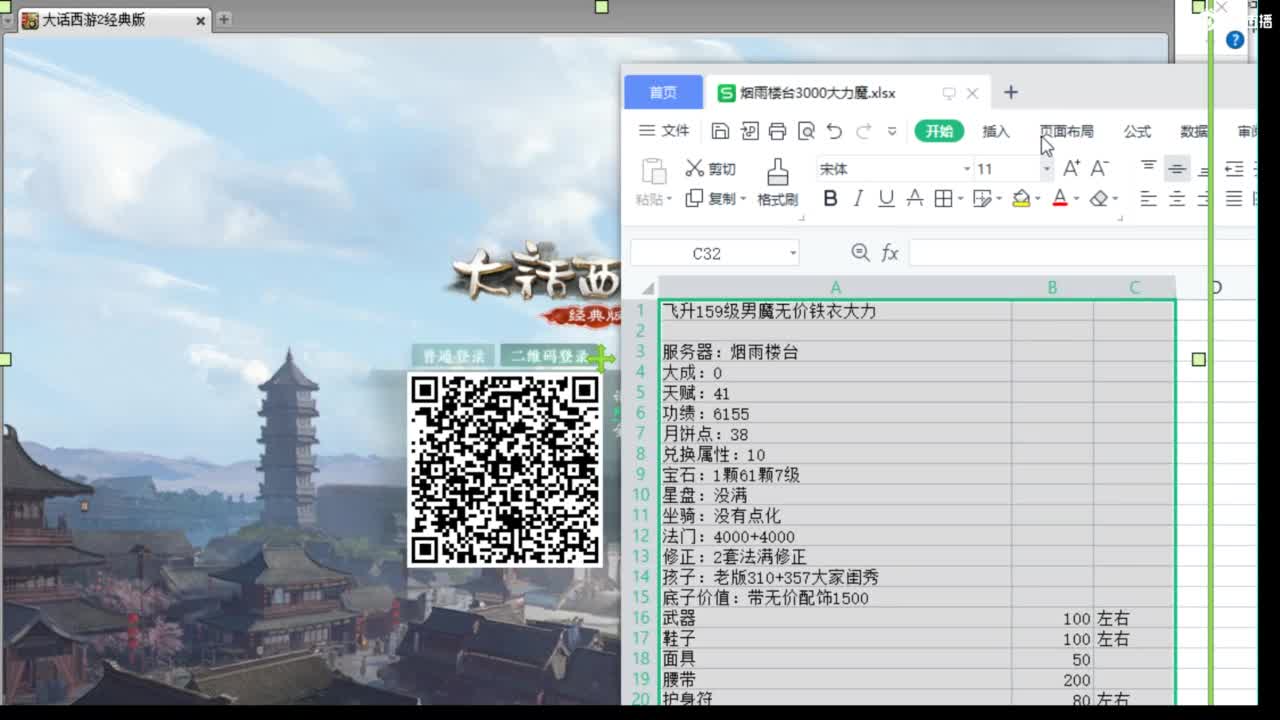Select column A header
The image size is (1280, 720).
(835, 288)
